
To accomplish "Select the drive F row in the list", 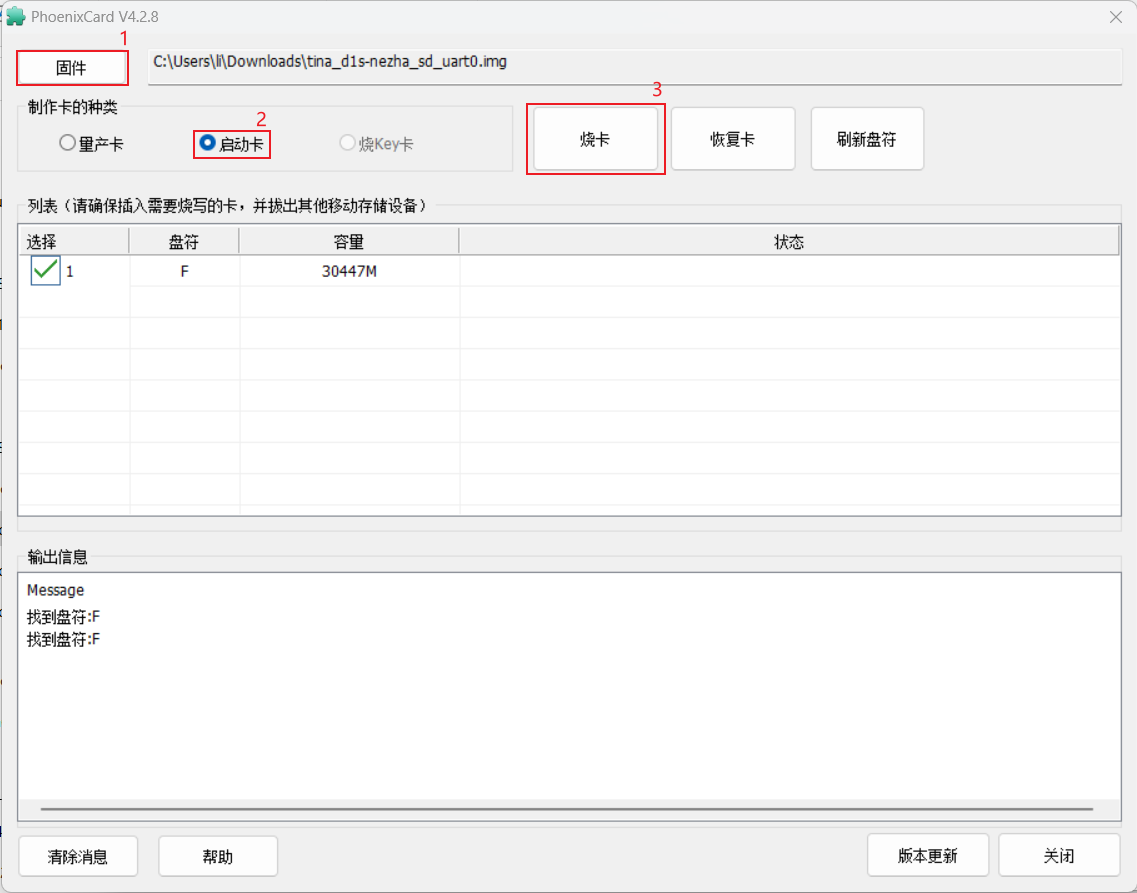I will (350, 270).
